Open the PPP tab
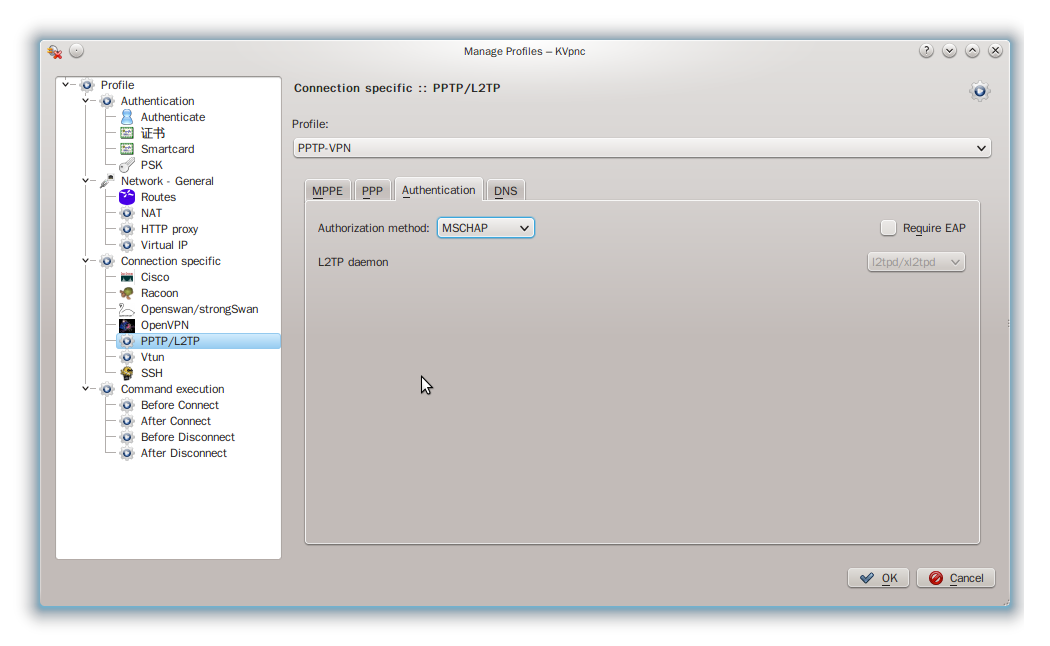Image resolution: width=1050 pixels, height=646 pixels. coord(372,191)
